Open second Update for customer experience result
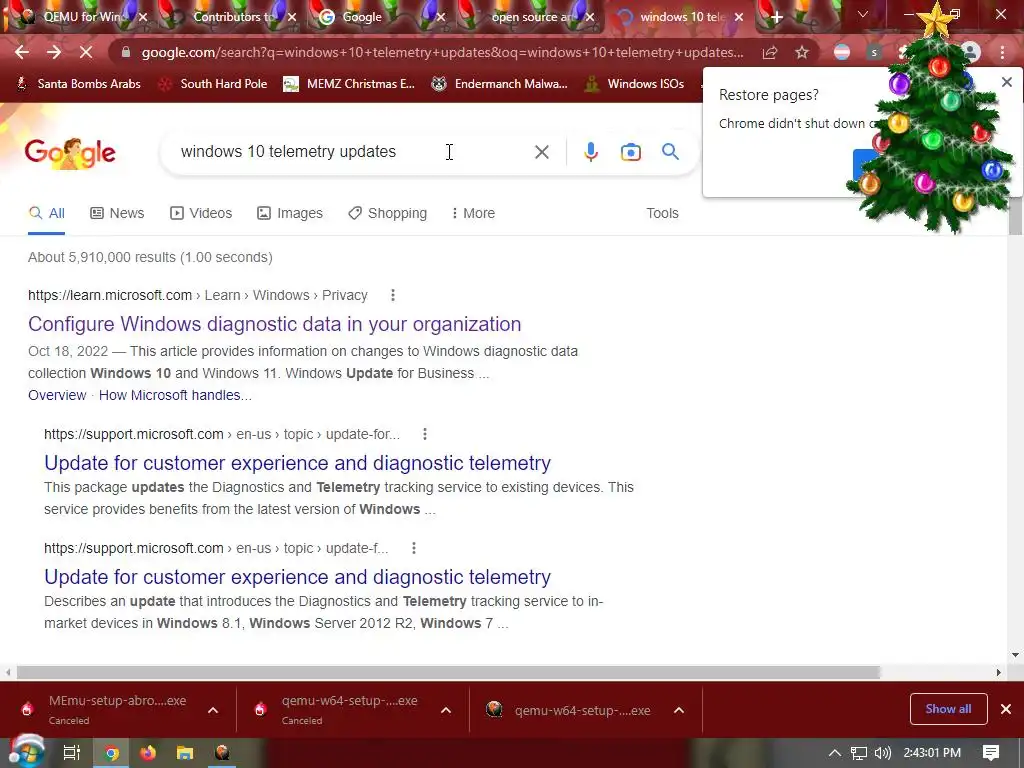The height and width of the screenshot is (768, 1024). 297,577
